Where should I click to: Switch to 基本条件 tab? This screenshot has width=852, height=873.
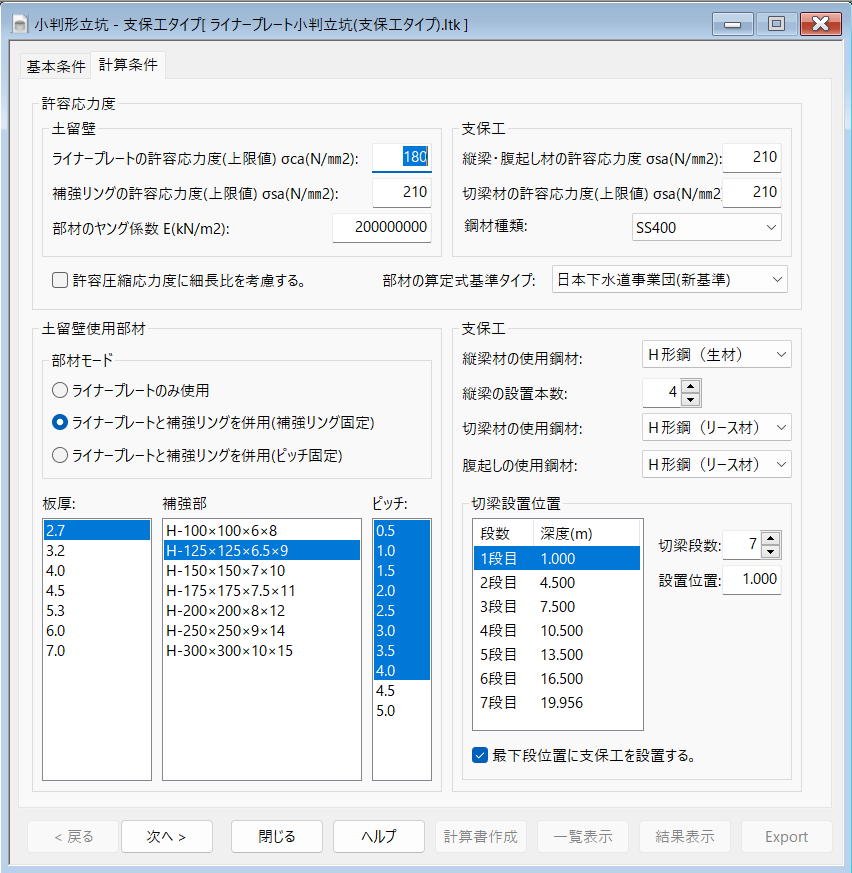click(x=55, y=66)
